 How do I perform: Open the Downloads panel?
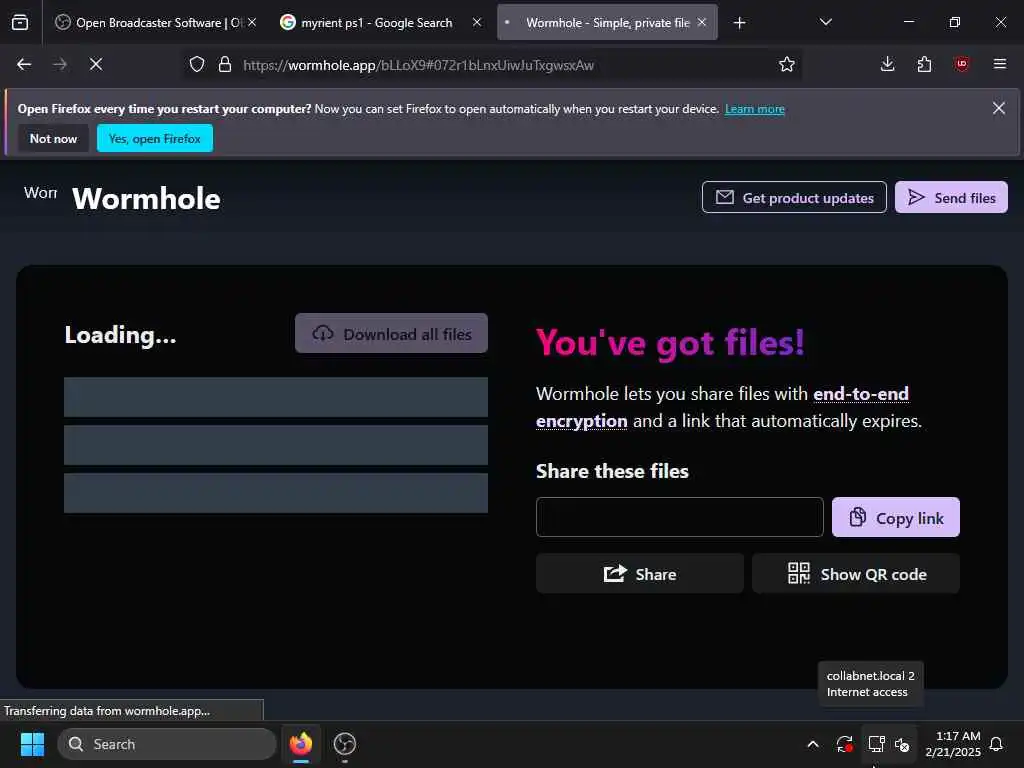click(x=888, y=64)
